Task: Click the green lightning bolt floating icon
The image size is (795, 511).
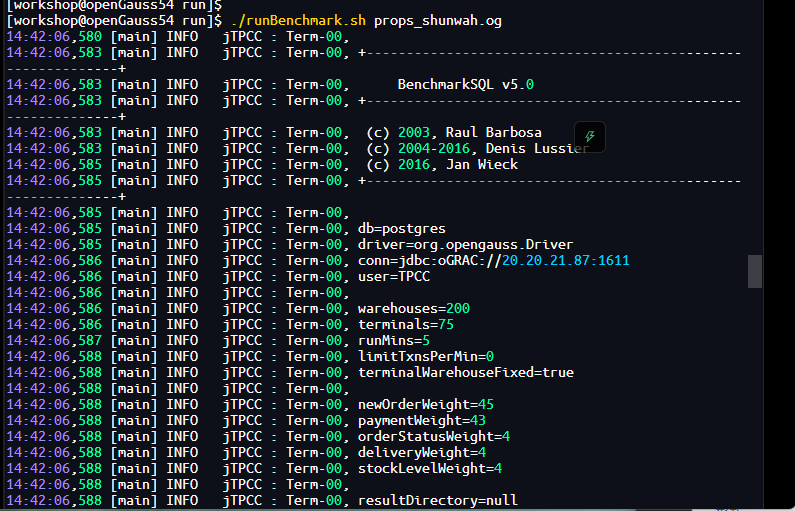Action: click(x=590, y=136)
